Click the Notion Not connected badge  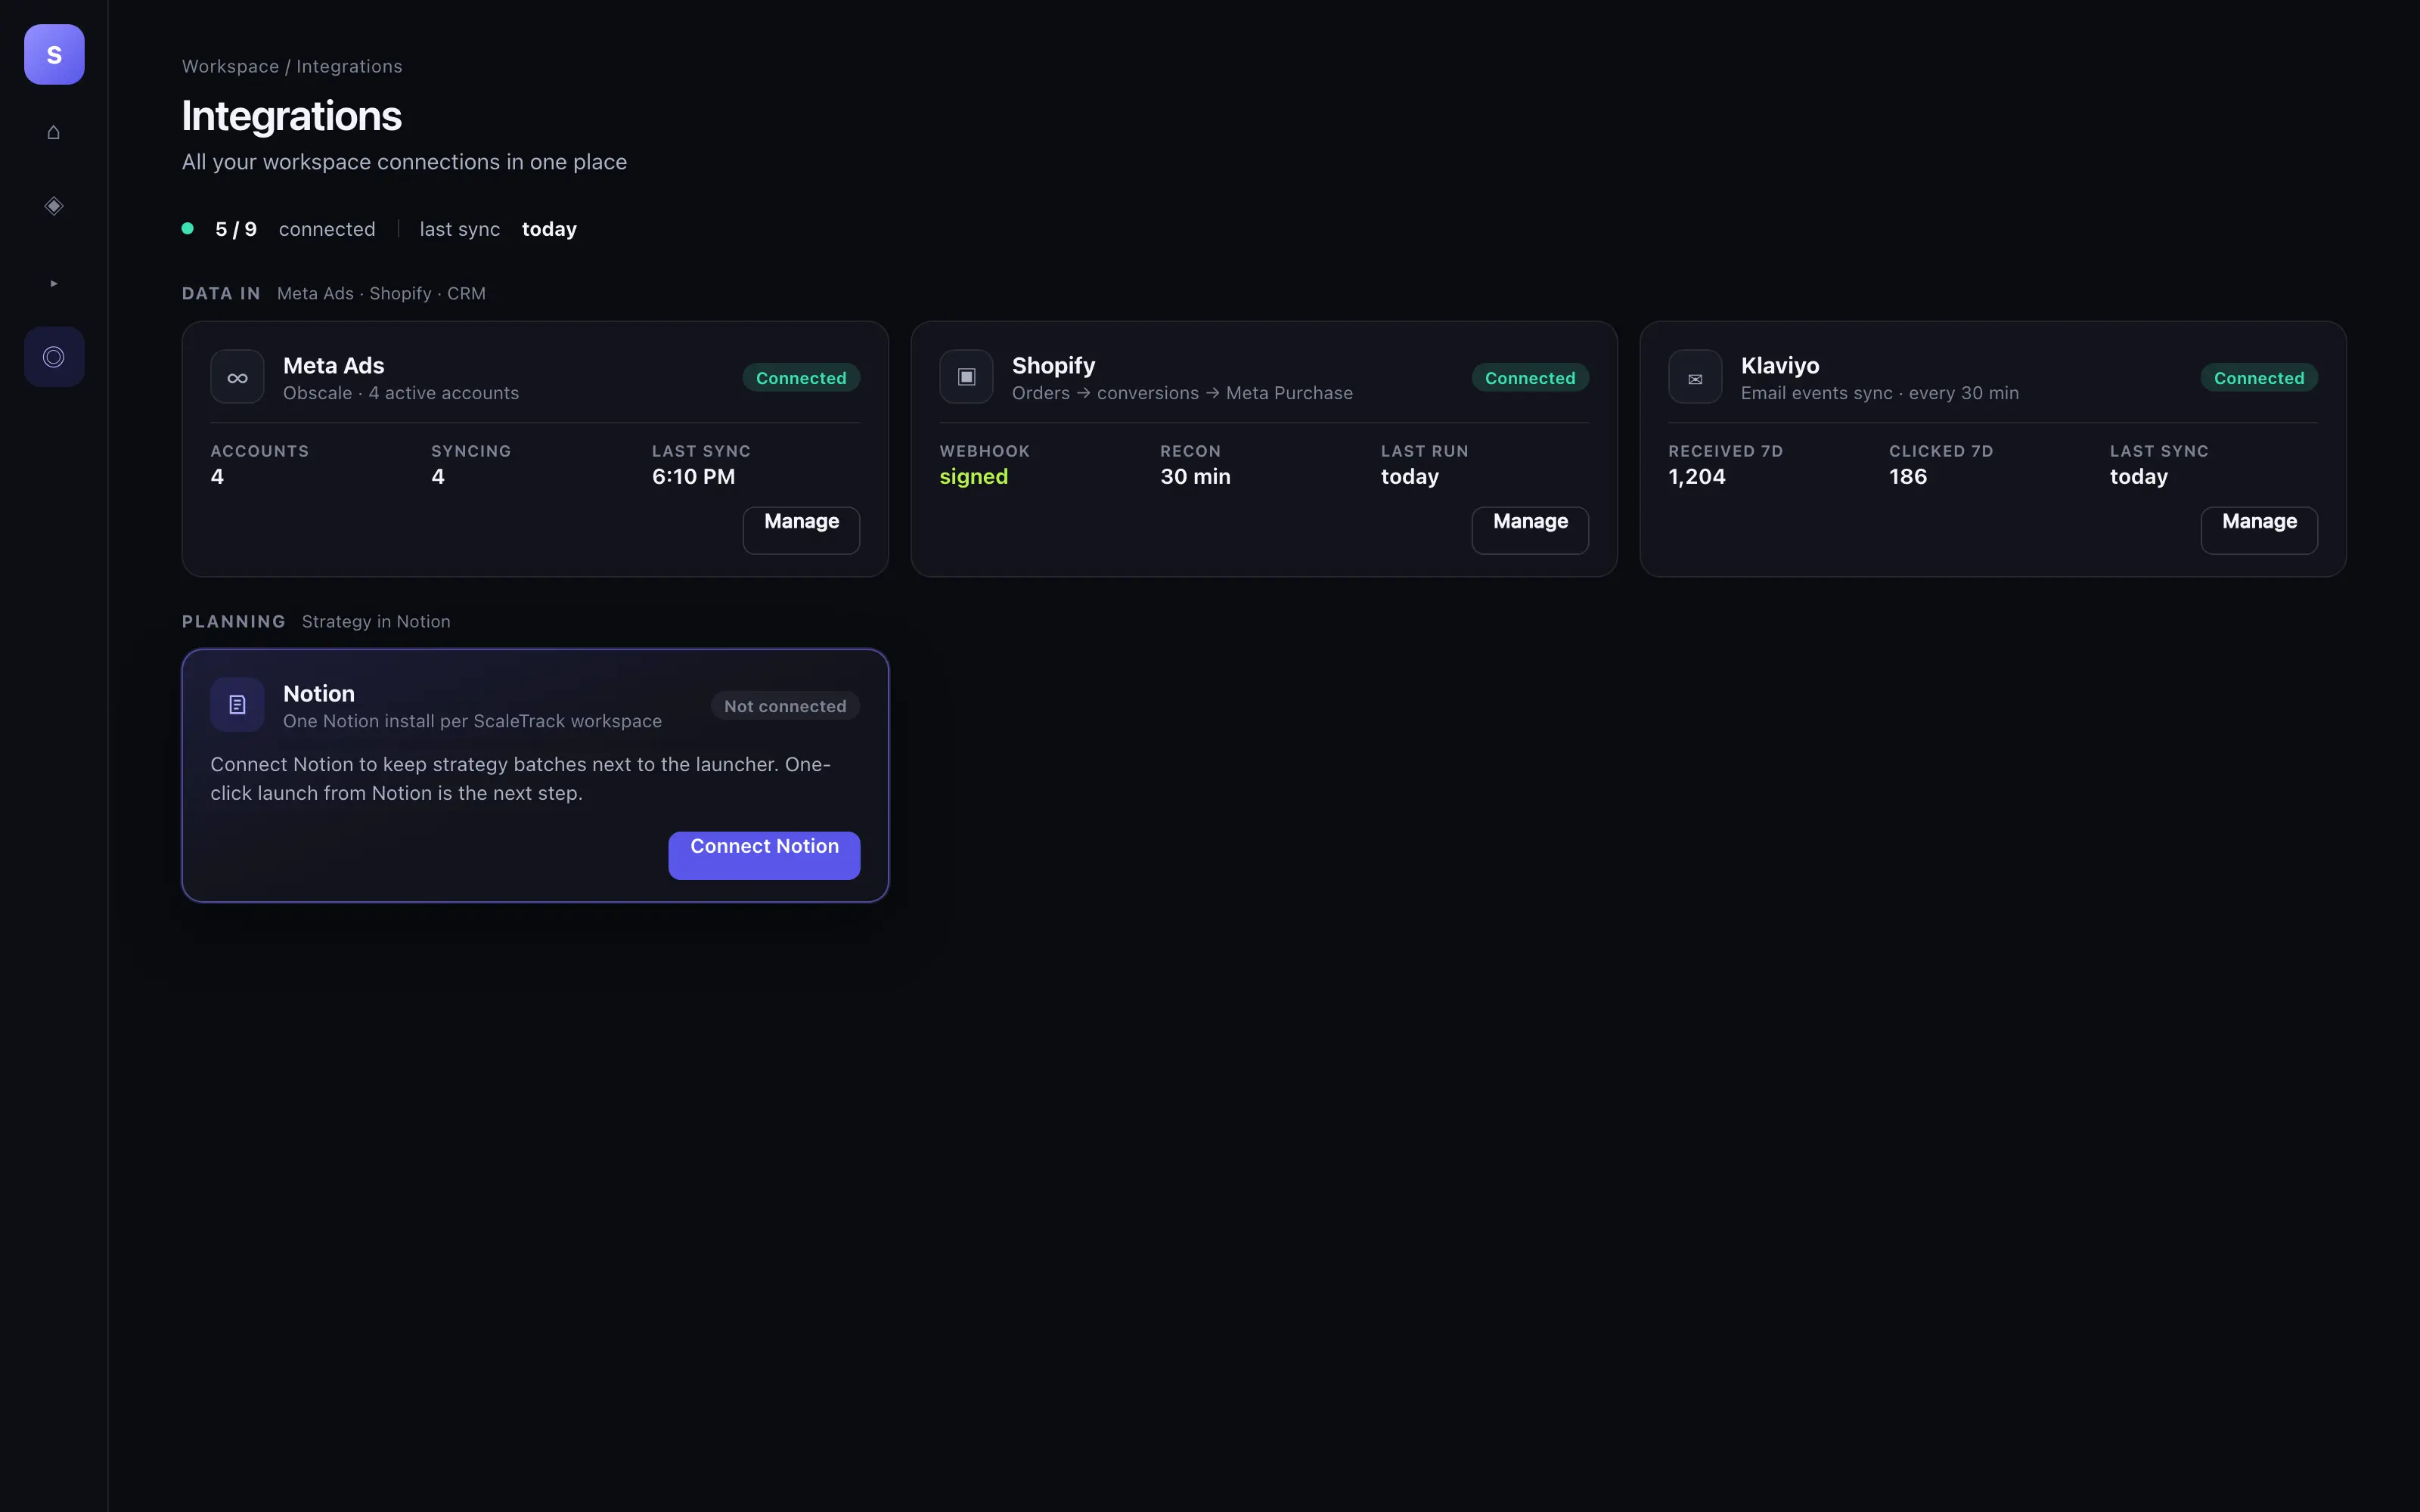tap(785, 706)
